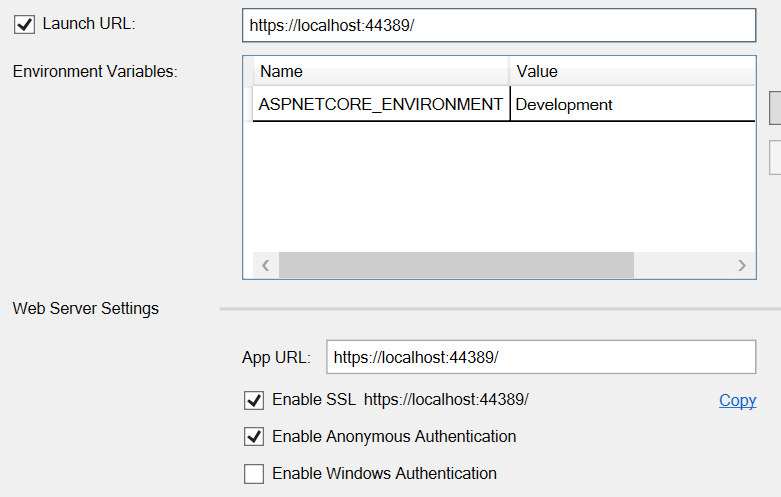Click the Web Server Settings heading
This screenshot has height=497, width=781.
(x=86, y=309)
